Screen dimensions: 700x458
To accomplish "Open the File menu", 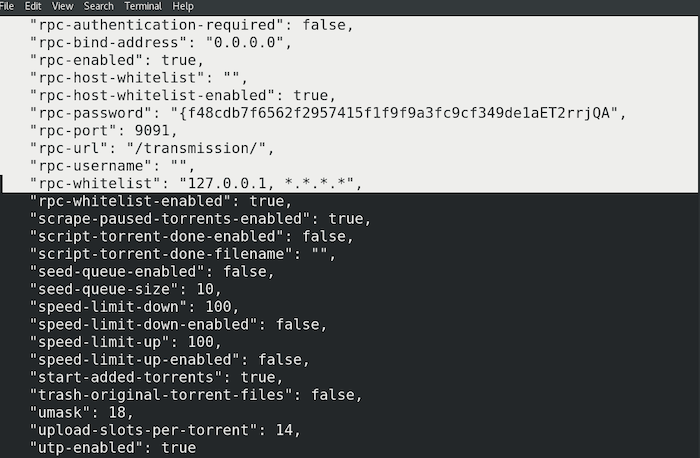I will (x=7, y=6).
